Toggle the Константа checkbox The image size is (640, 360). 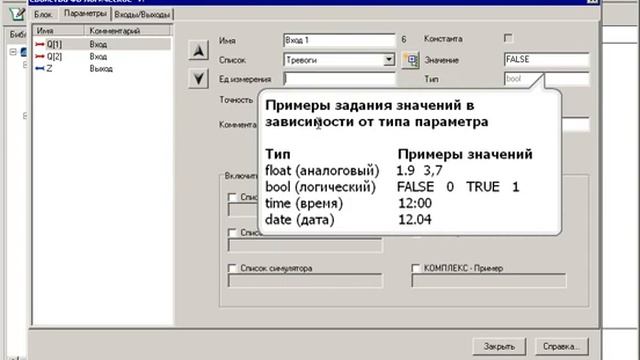click(508, 38)
